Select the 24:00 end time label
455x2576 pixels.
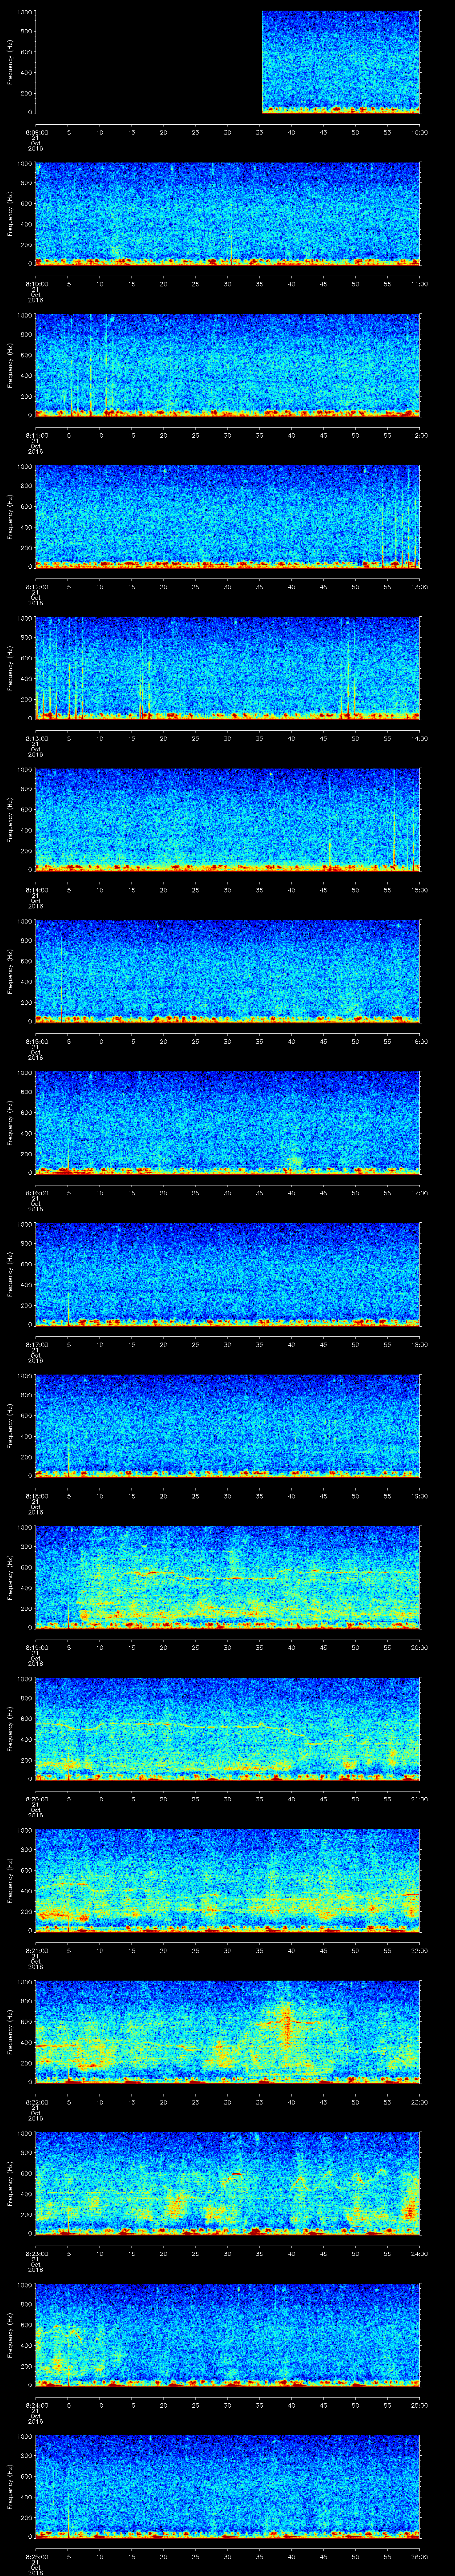coord(419,2254)
